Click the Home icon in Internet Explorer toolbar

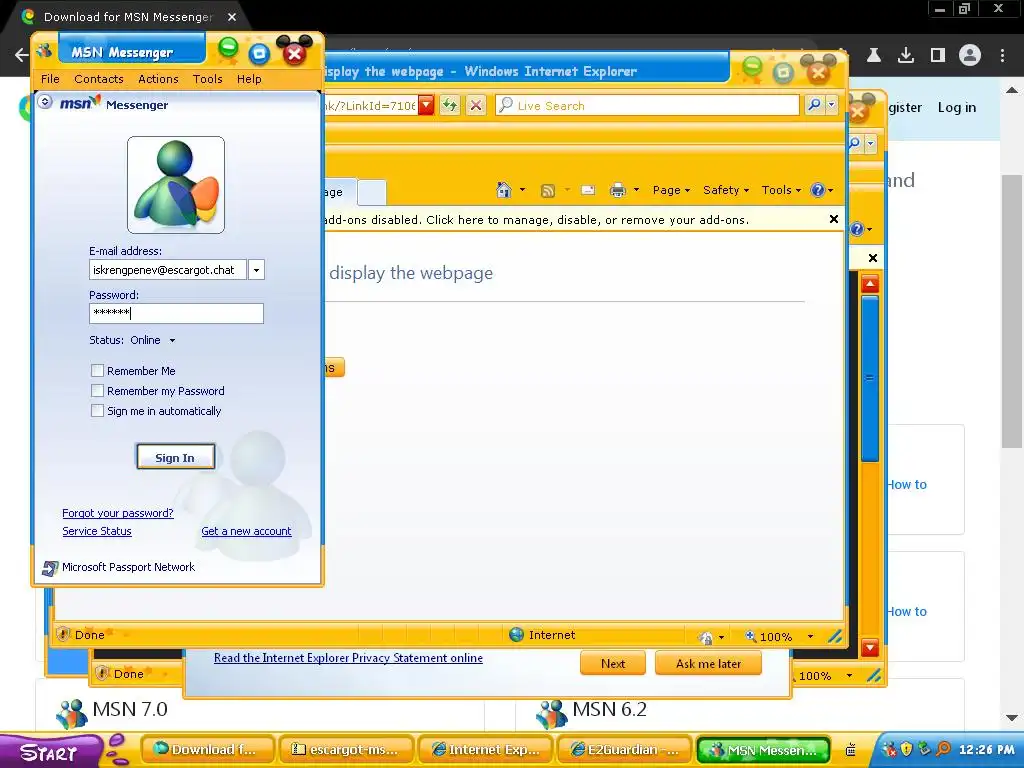[x=504, y=190]
